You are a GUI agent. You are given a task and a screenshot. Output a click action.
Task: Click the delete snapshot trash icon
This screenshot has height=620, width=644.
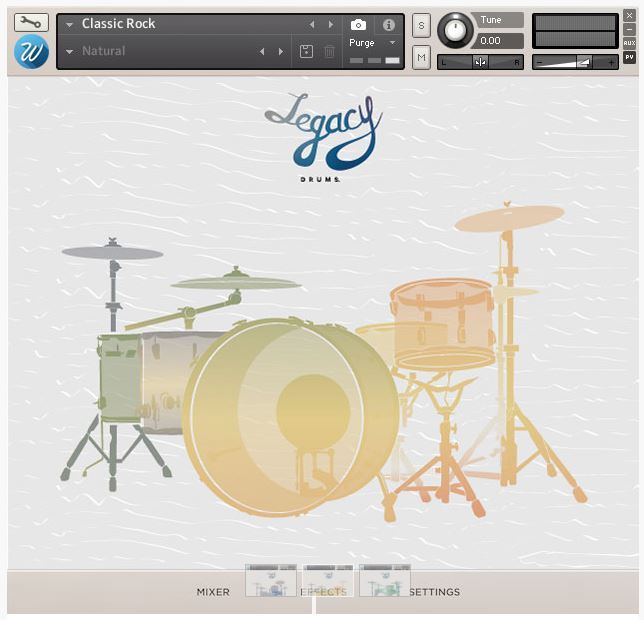pyautogui.click(x=329, y=51)
